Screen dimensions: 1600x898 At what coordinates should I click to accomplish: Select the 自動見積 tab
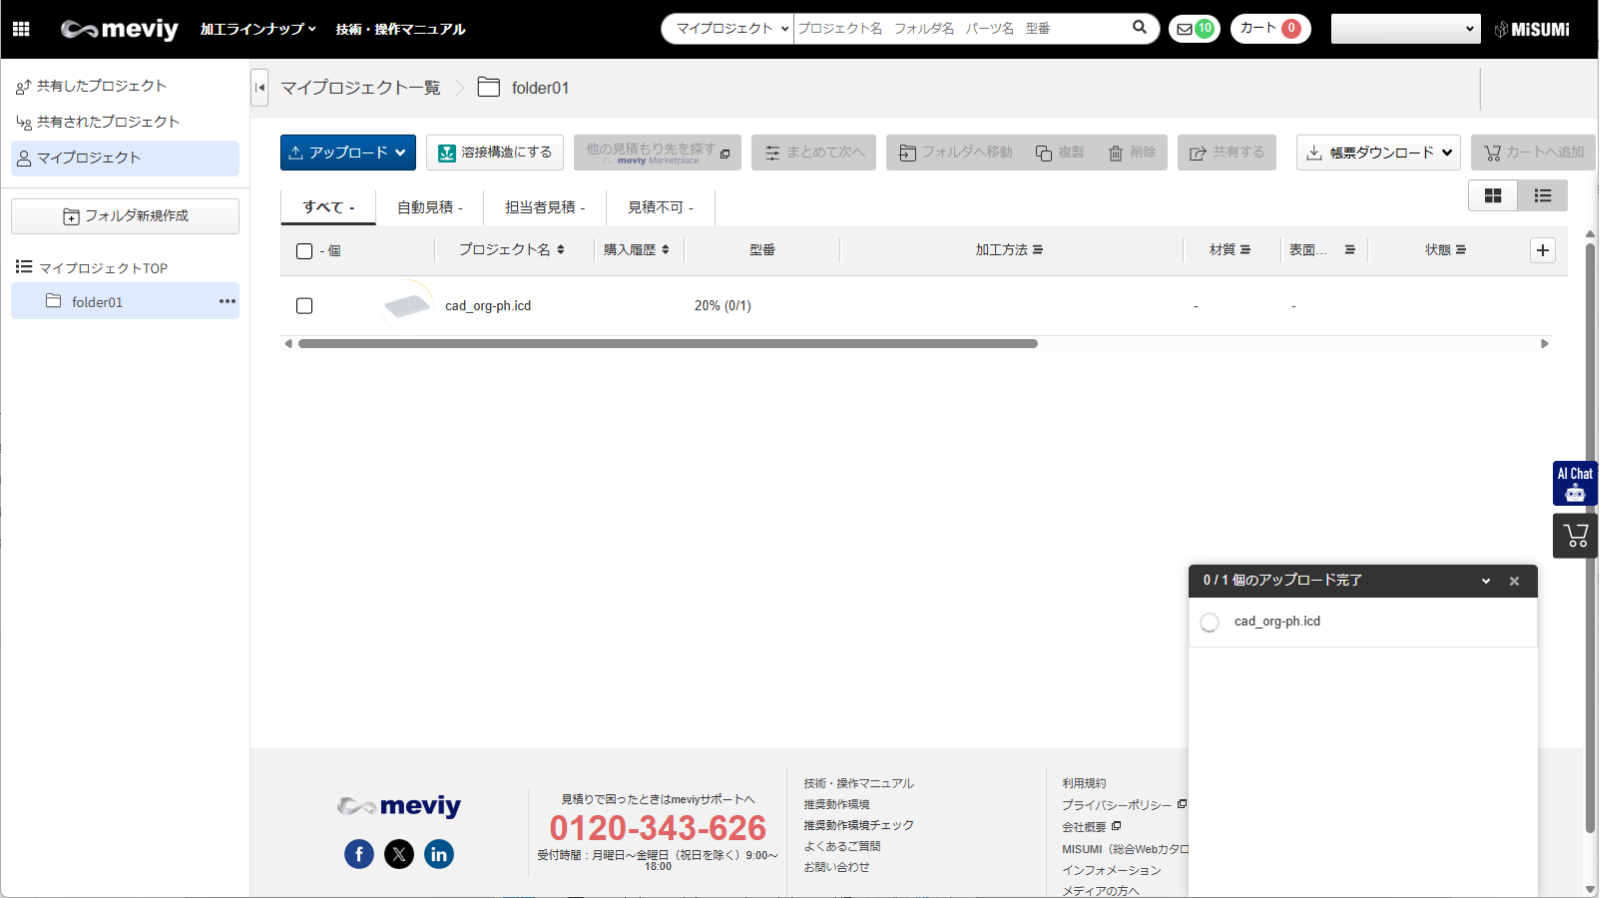click(429, 208)
